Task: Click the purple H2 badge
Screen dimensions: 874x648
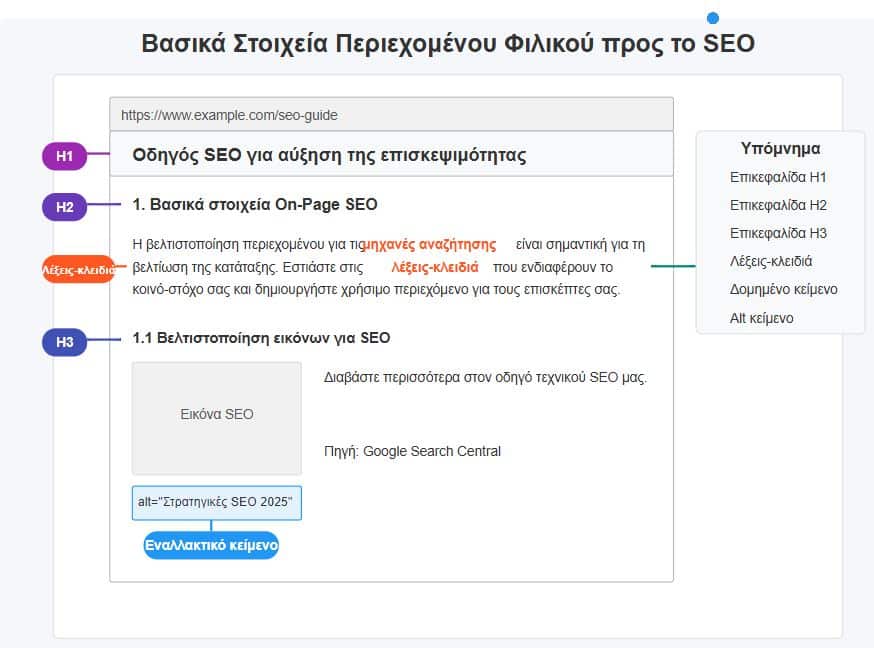Action: [x=64, y=207]
